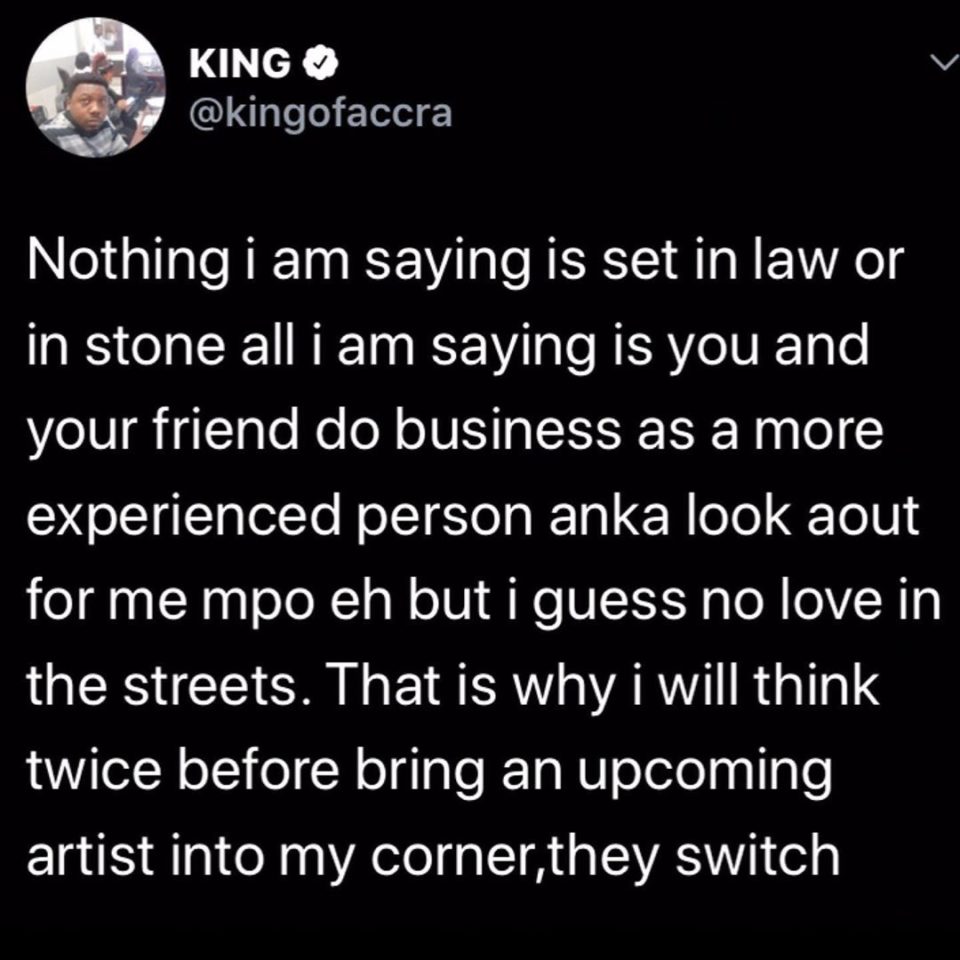Click the tweet line starting 'Nothing i am saying'
The height and width of the screenshot is (960, 960).
coord(465,262)
